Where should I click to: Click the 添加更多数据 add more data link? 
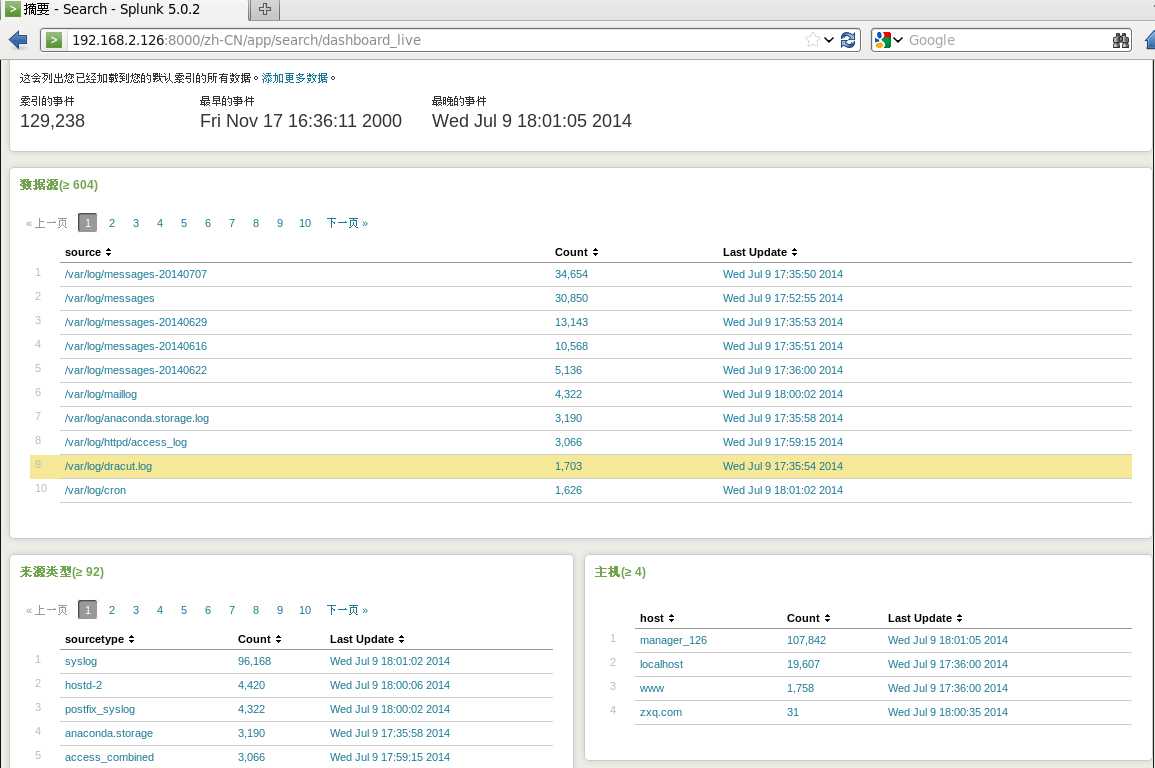(295, 78)
